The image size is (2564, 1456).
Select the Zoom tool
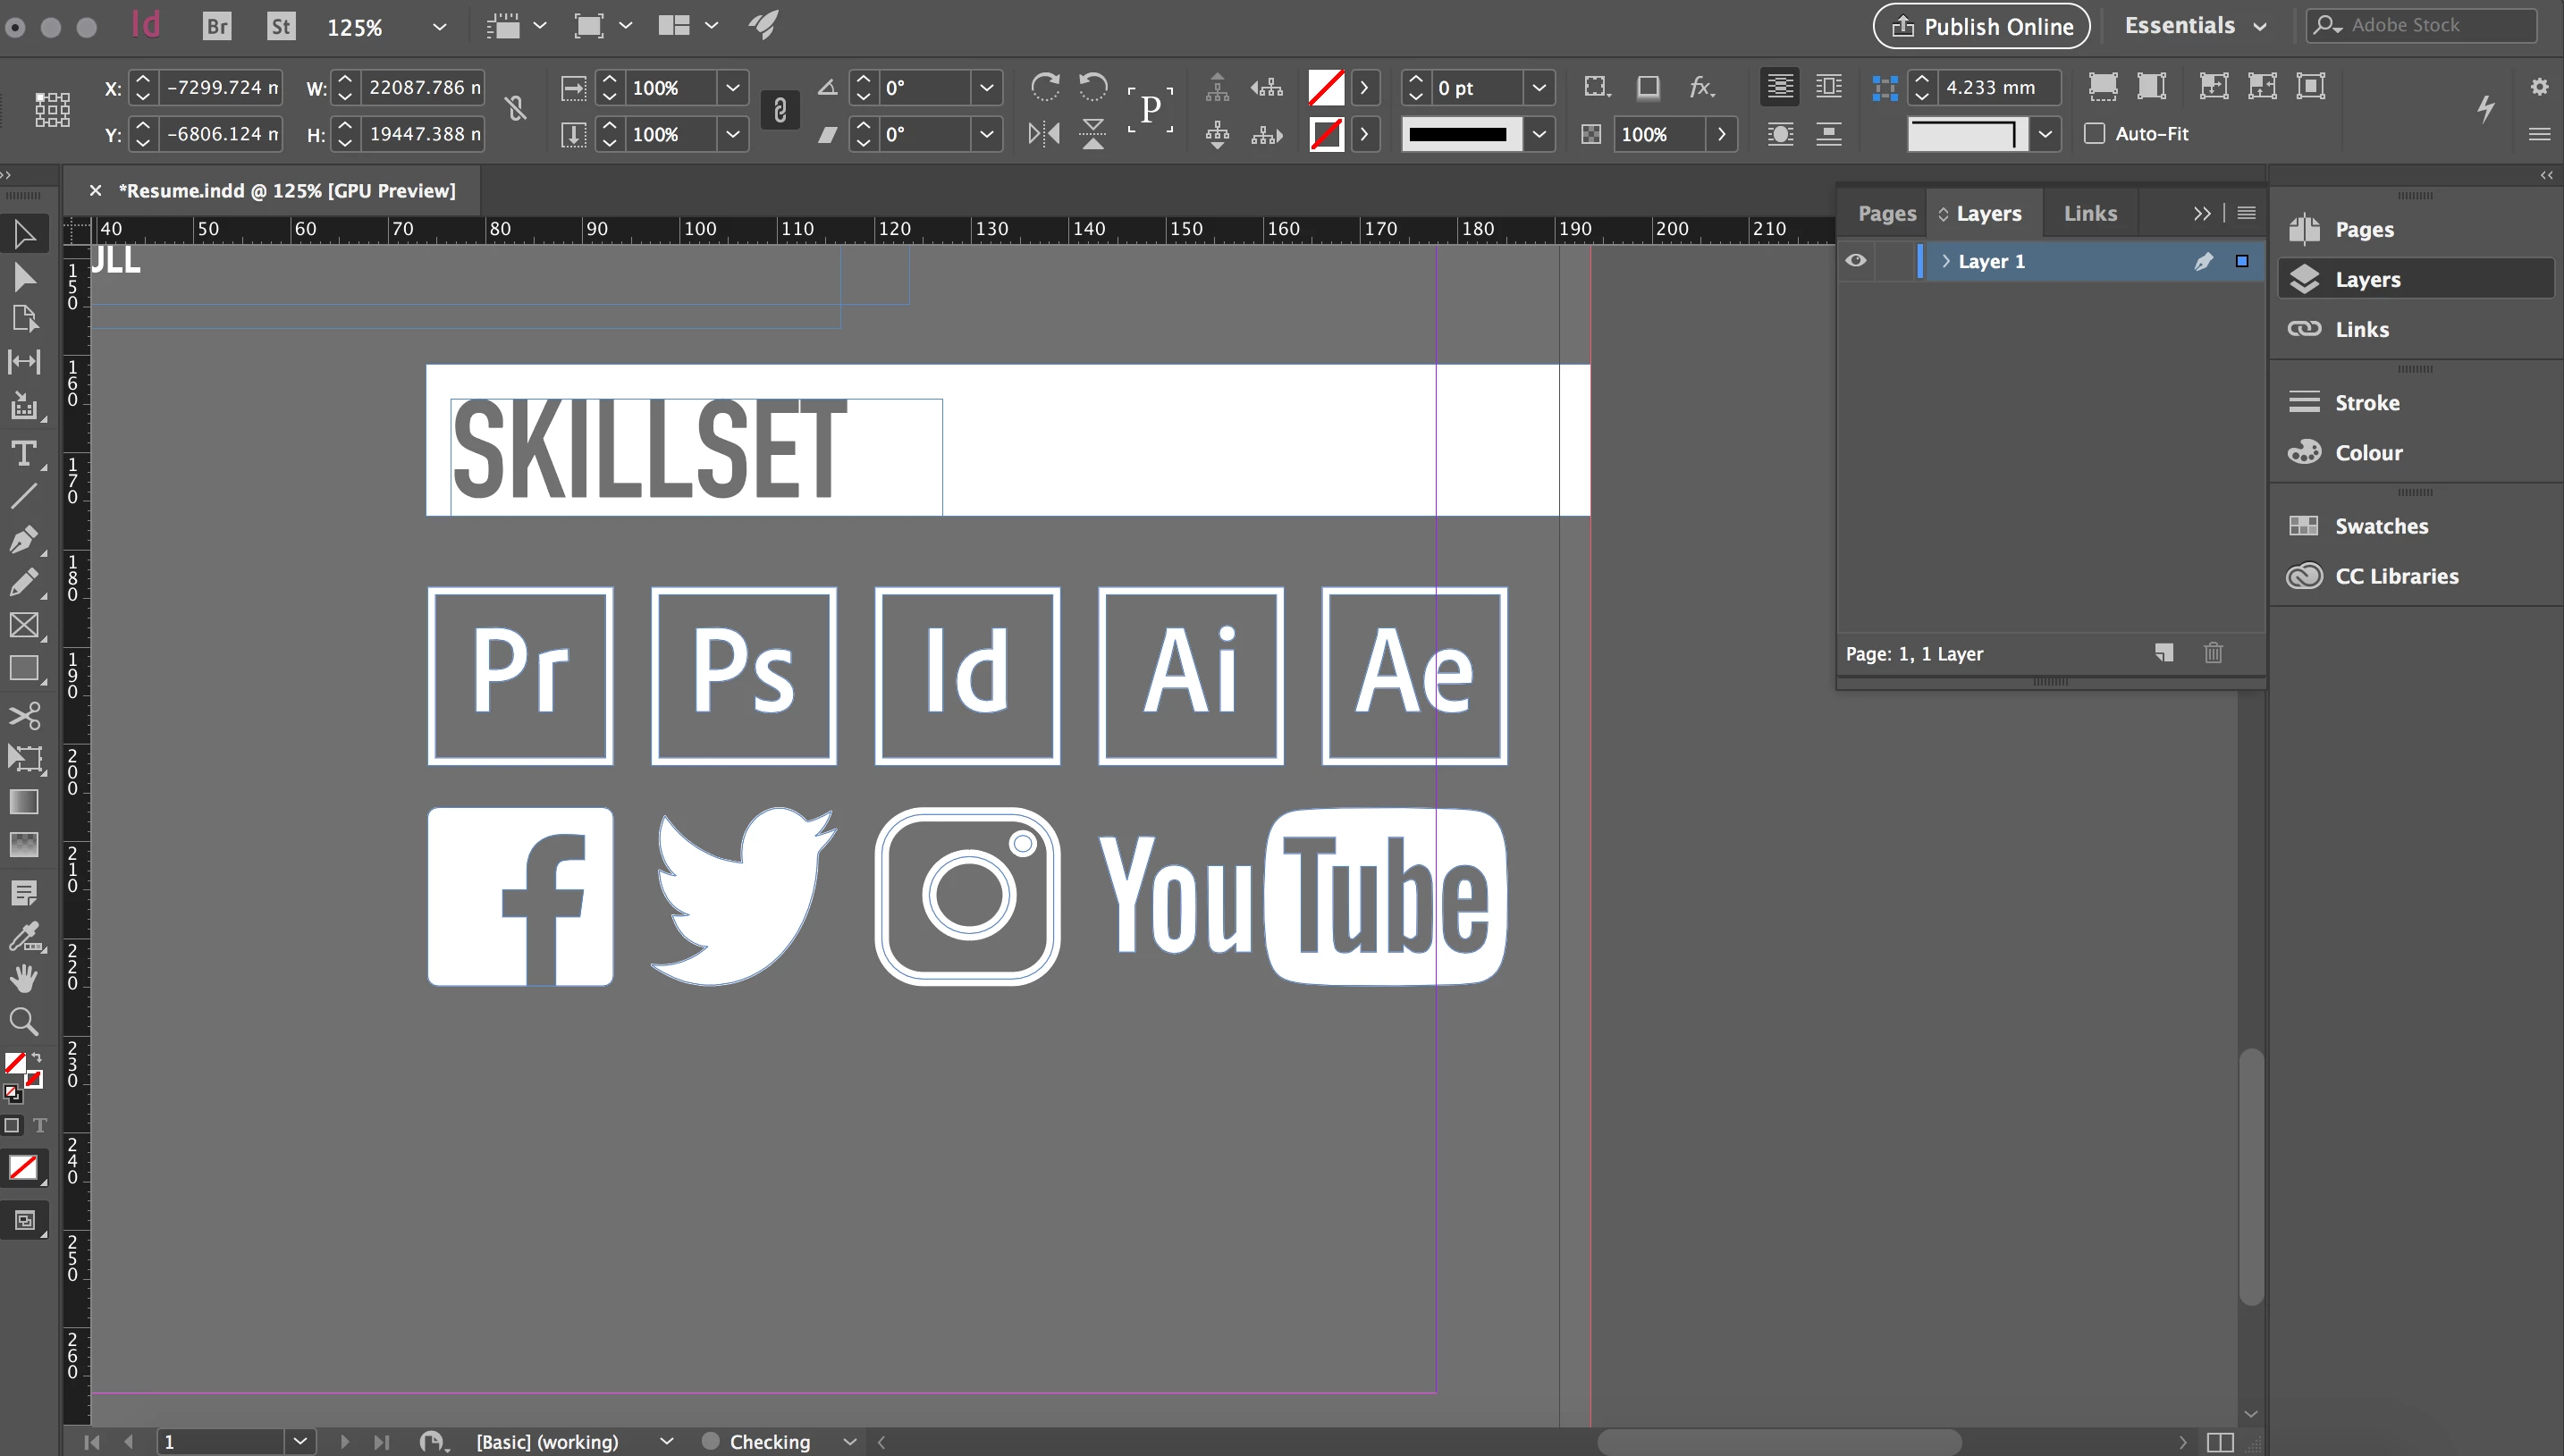point(23,1021)
